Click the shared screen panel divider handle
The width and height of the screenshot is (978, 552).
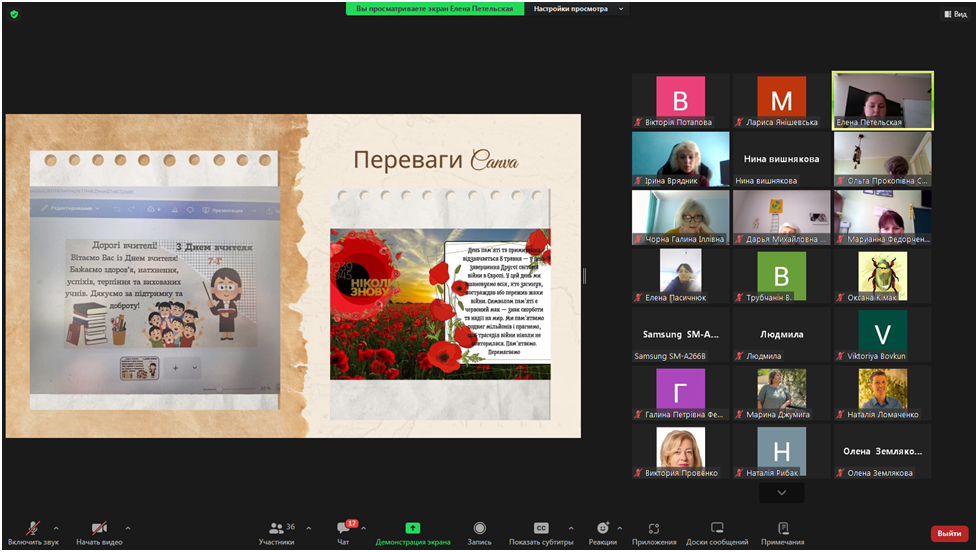(x=585, y=275)
